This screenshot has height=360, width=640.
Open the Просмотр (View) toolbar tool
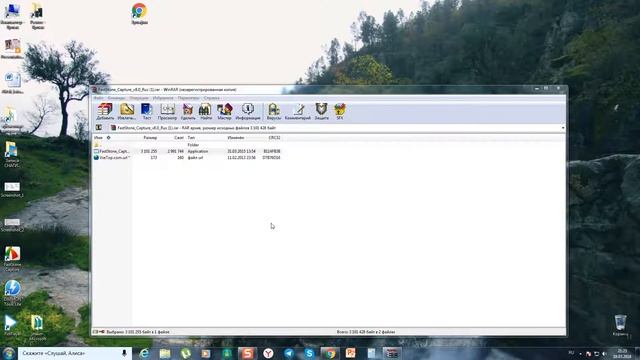click(167, 111)
